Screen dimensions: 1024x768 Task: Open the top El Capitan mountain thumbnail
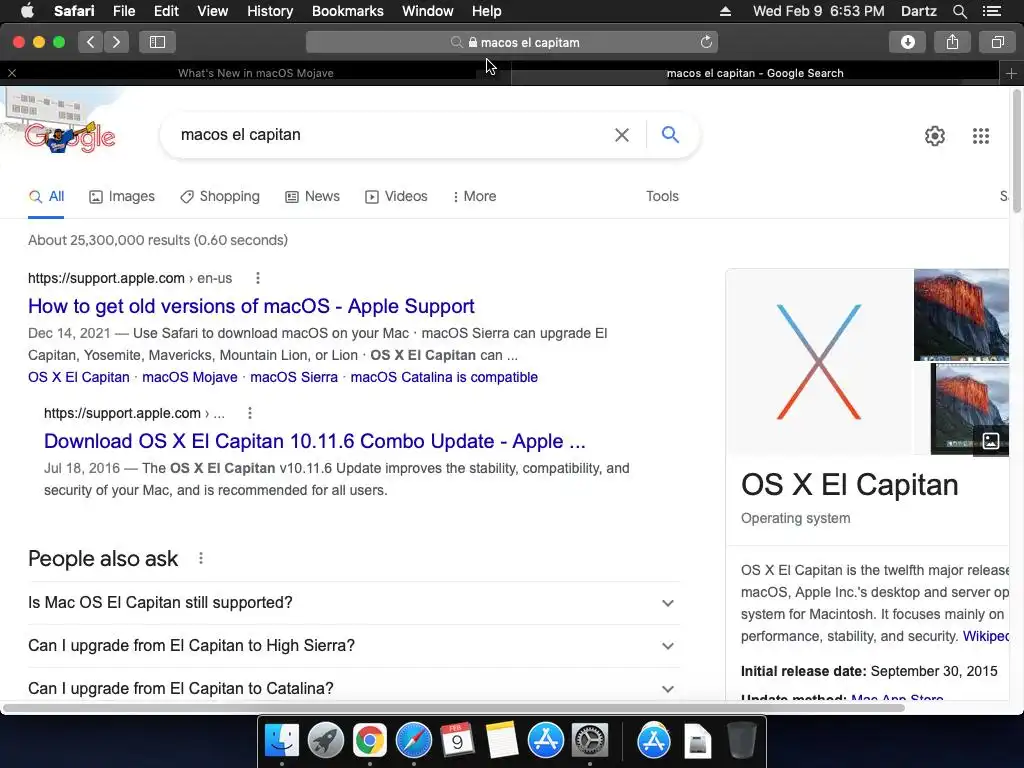[x=961, y=314]
